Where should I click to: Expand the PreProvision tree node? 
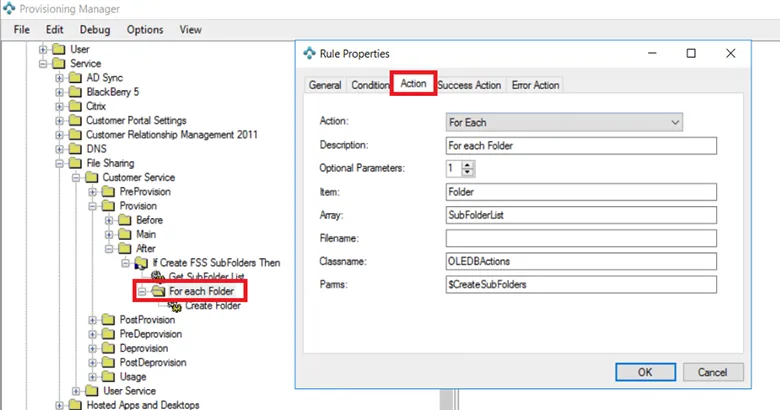coord(93,191)
